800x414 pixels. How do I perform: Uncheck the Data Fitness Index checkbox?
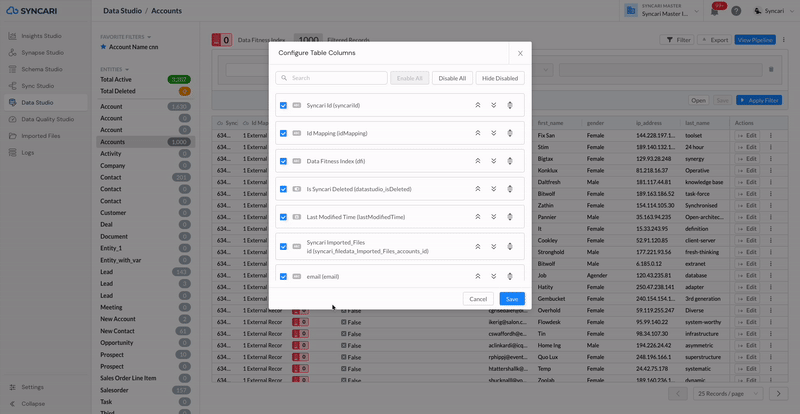pos(283,161)
